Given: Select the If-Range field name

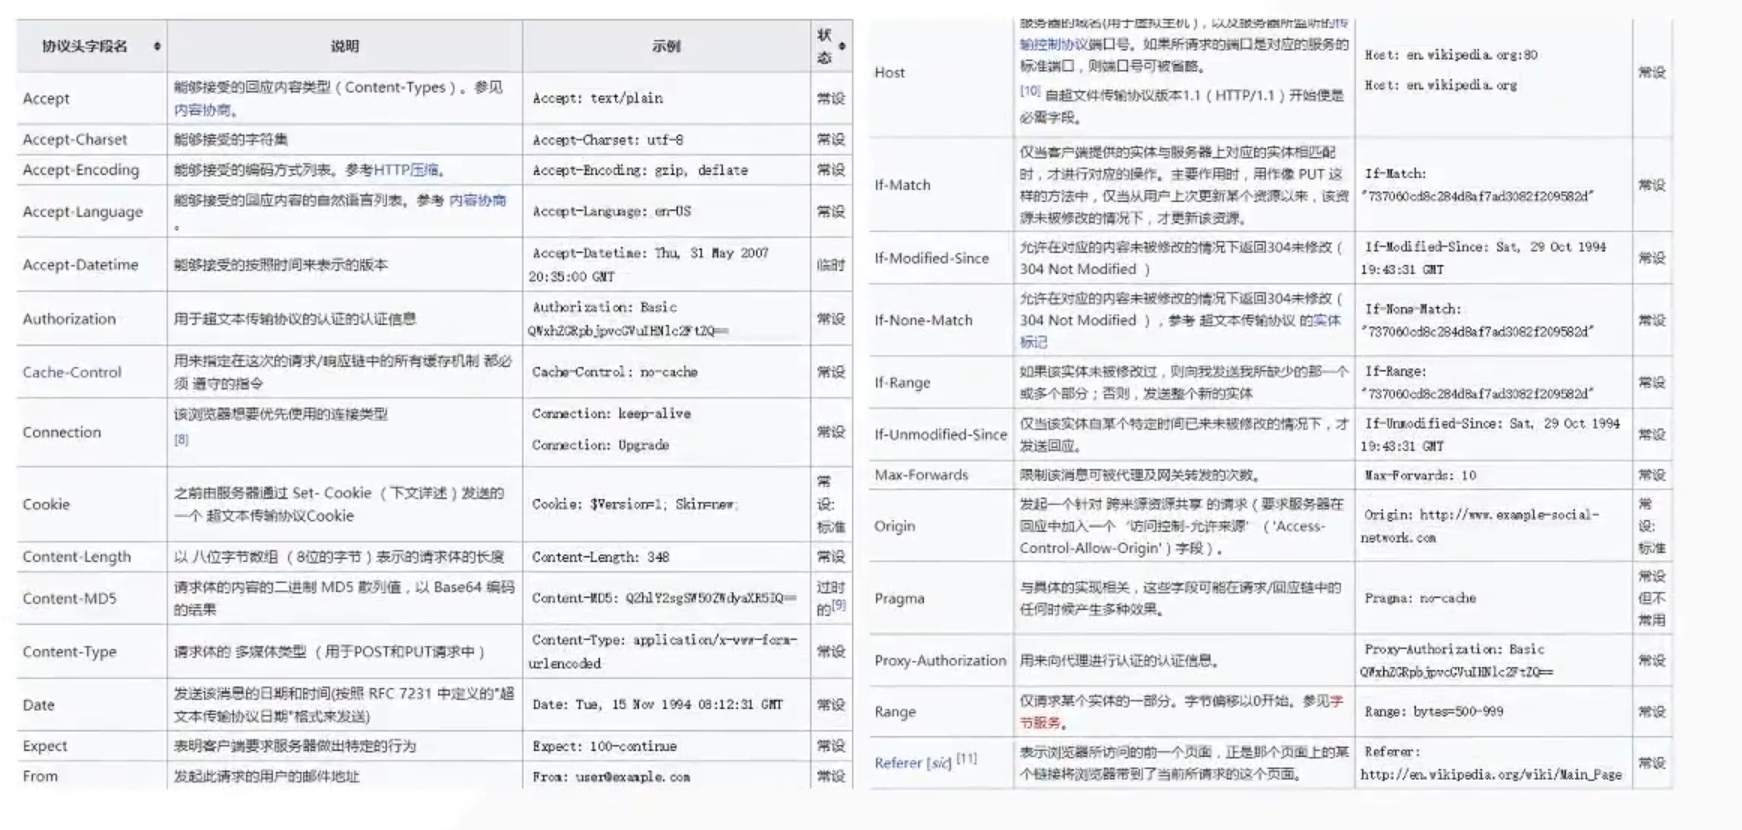Looking at the screenshot, I should click(x=902, y=382).
